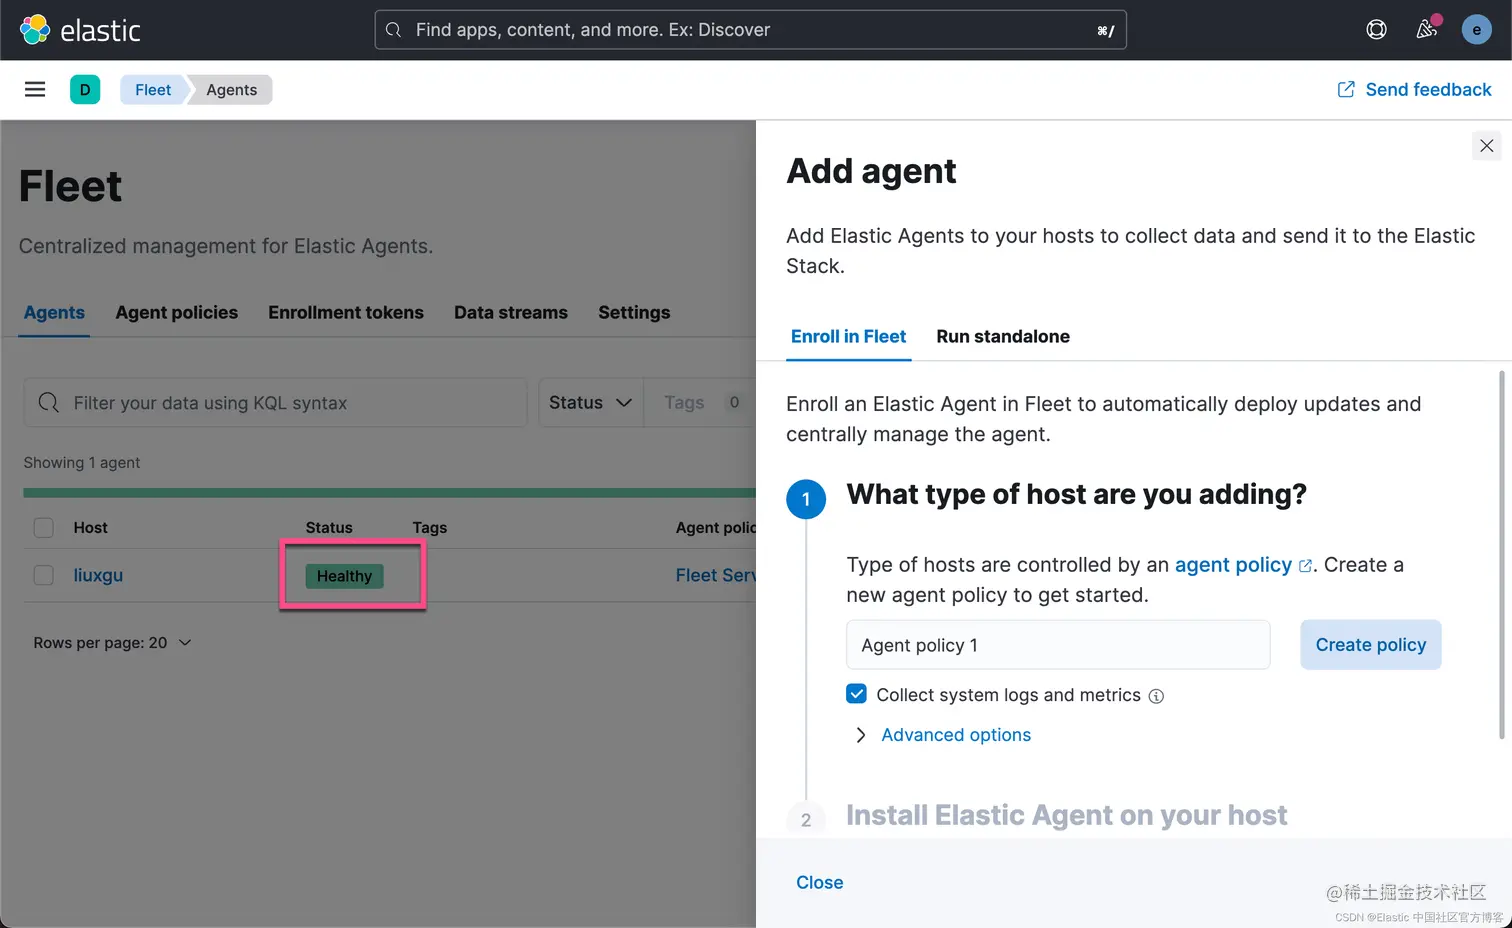
Task: Click the Install Elastic Agent on your host step
Action: (x=1066, y=815)
